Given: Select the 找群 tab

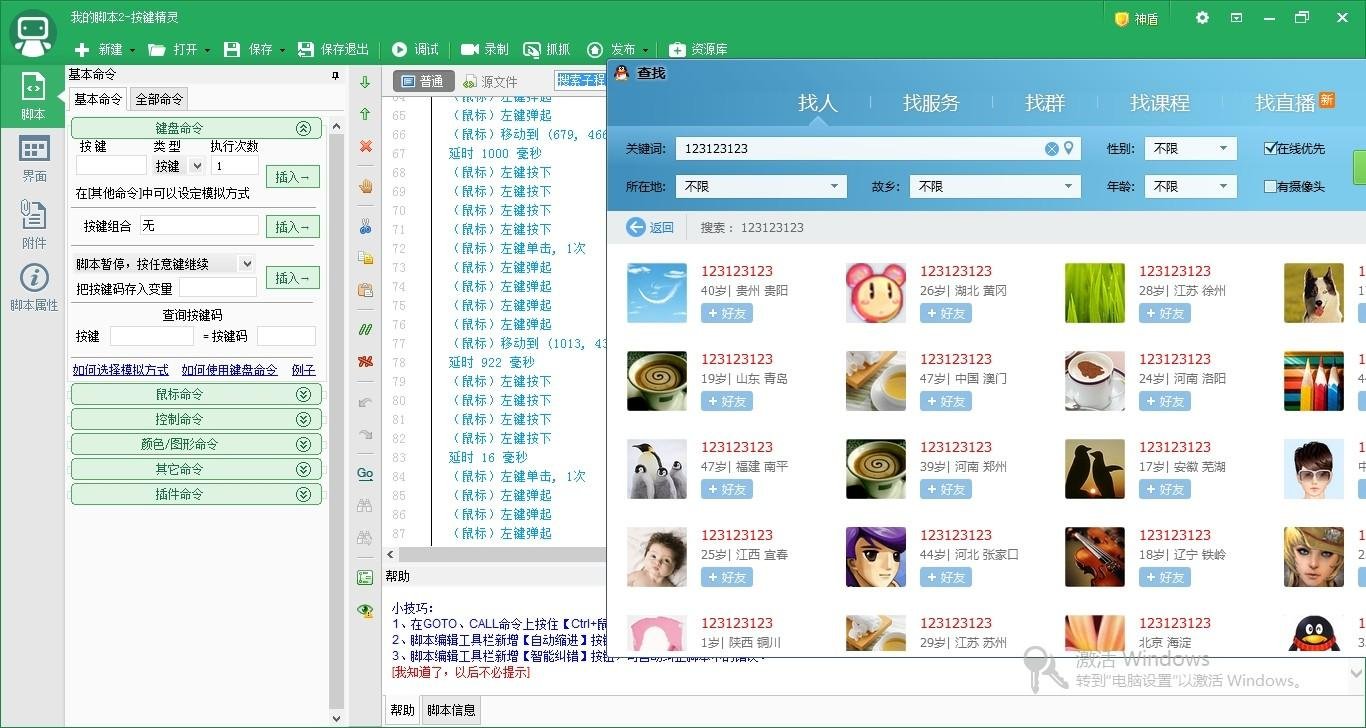Looking at the screenshot, I should click(x=1045, y=102).
